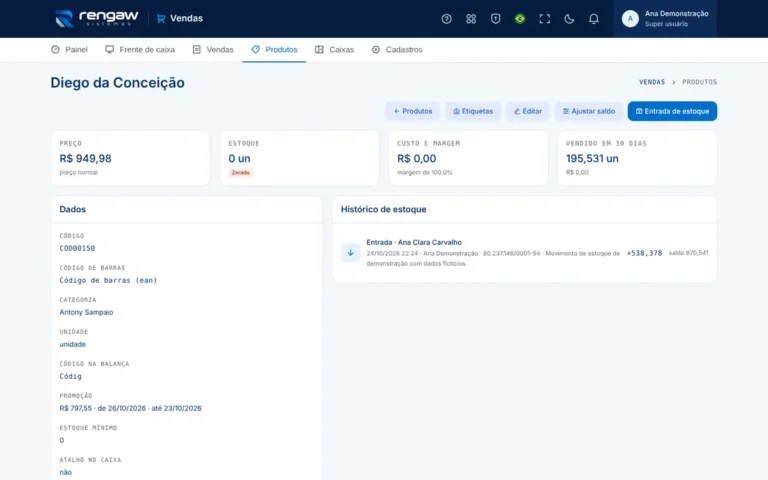Click the Editar button
The height and width of the screenshot is (480, 768).
528,111
